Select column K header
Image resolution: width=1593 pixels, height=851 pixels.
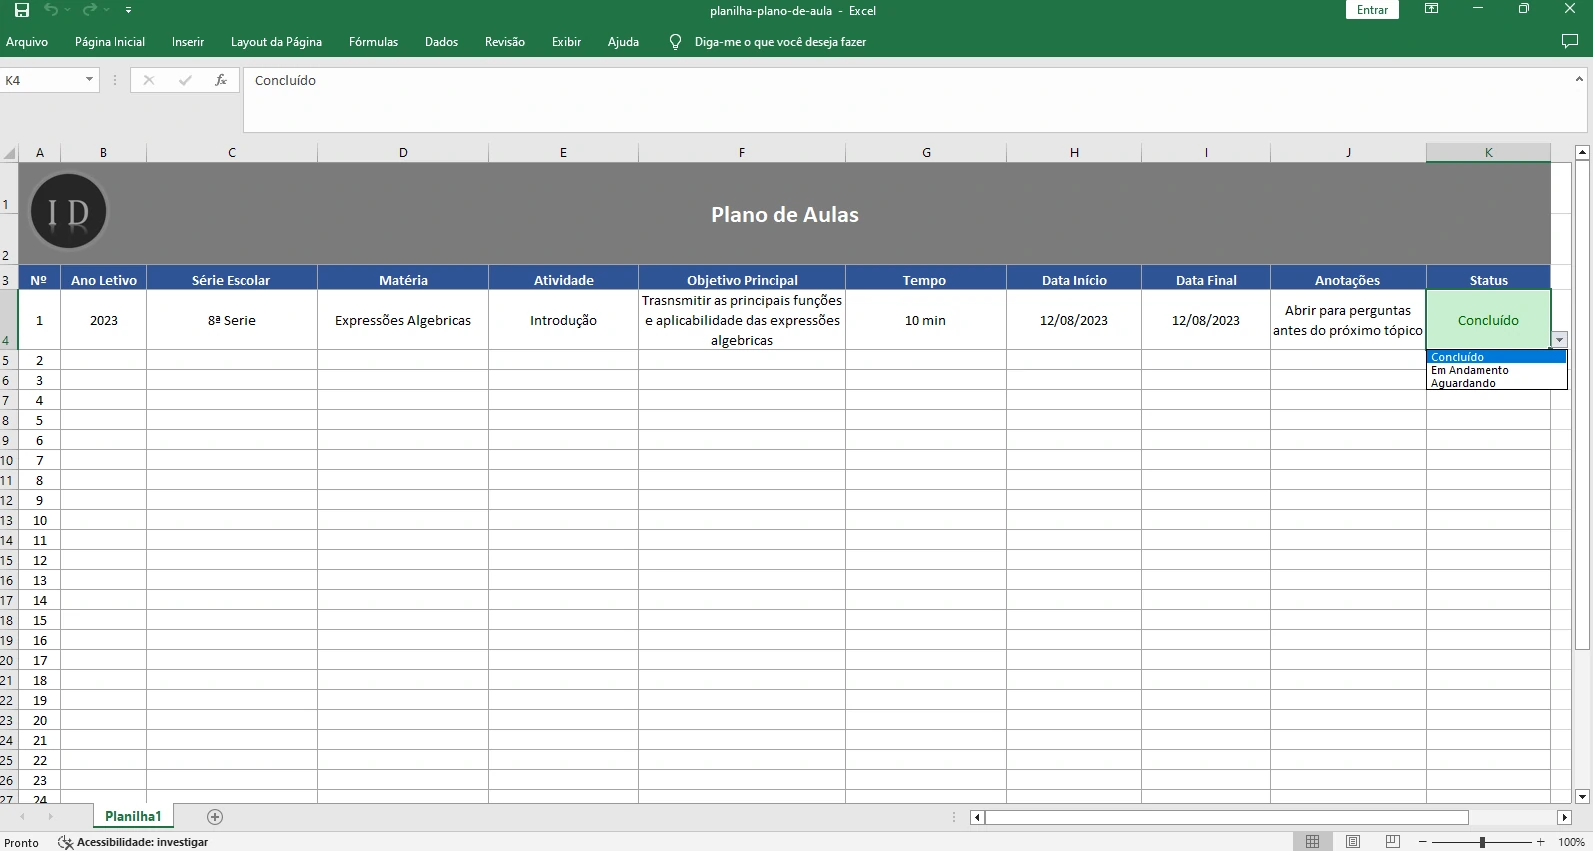(1488, 153)
